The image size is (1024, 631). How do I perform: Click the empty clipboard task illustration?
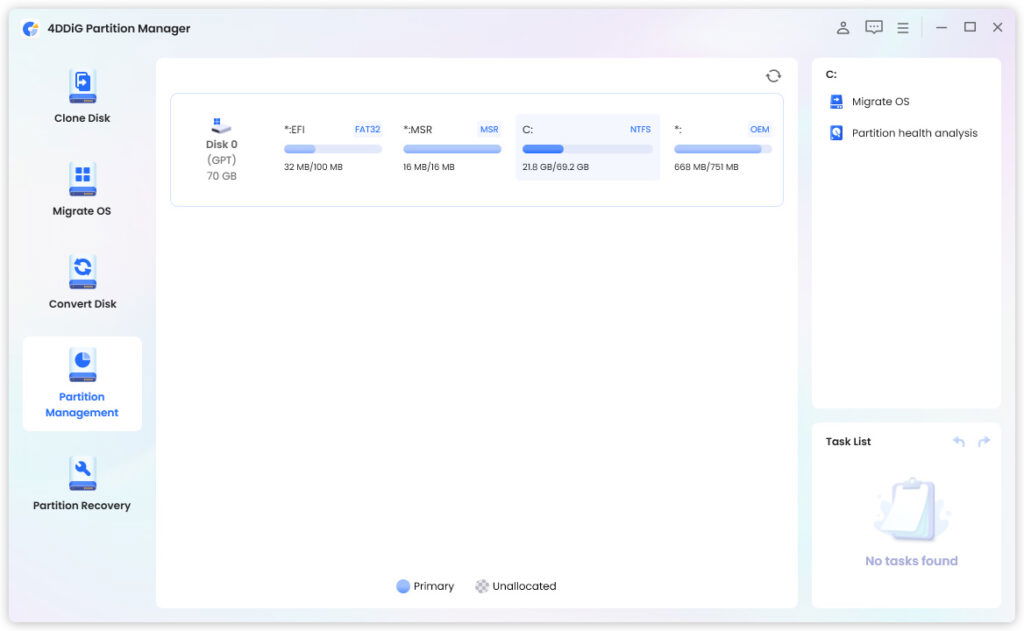click(x=912, y=510)
